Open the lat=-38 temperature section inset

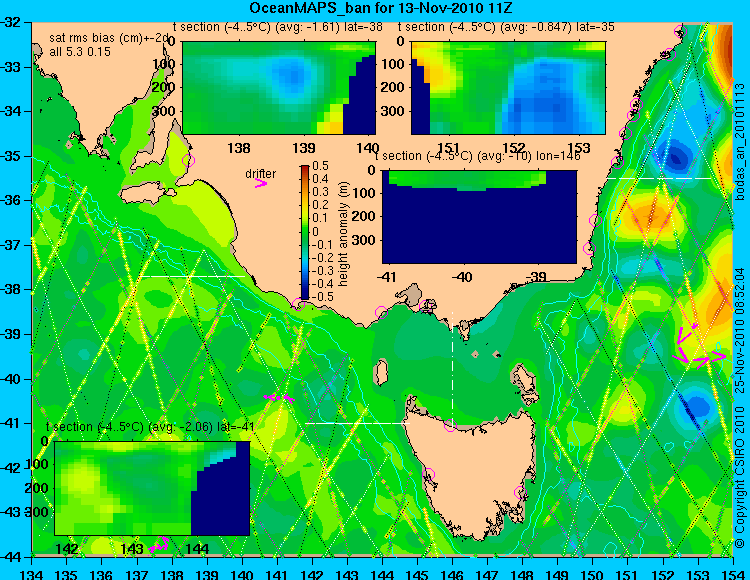pos(279,88)
